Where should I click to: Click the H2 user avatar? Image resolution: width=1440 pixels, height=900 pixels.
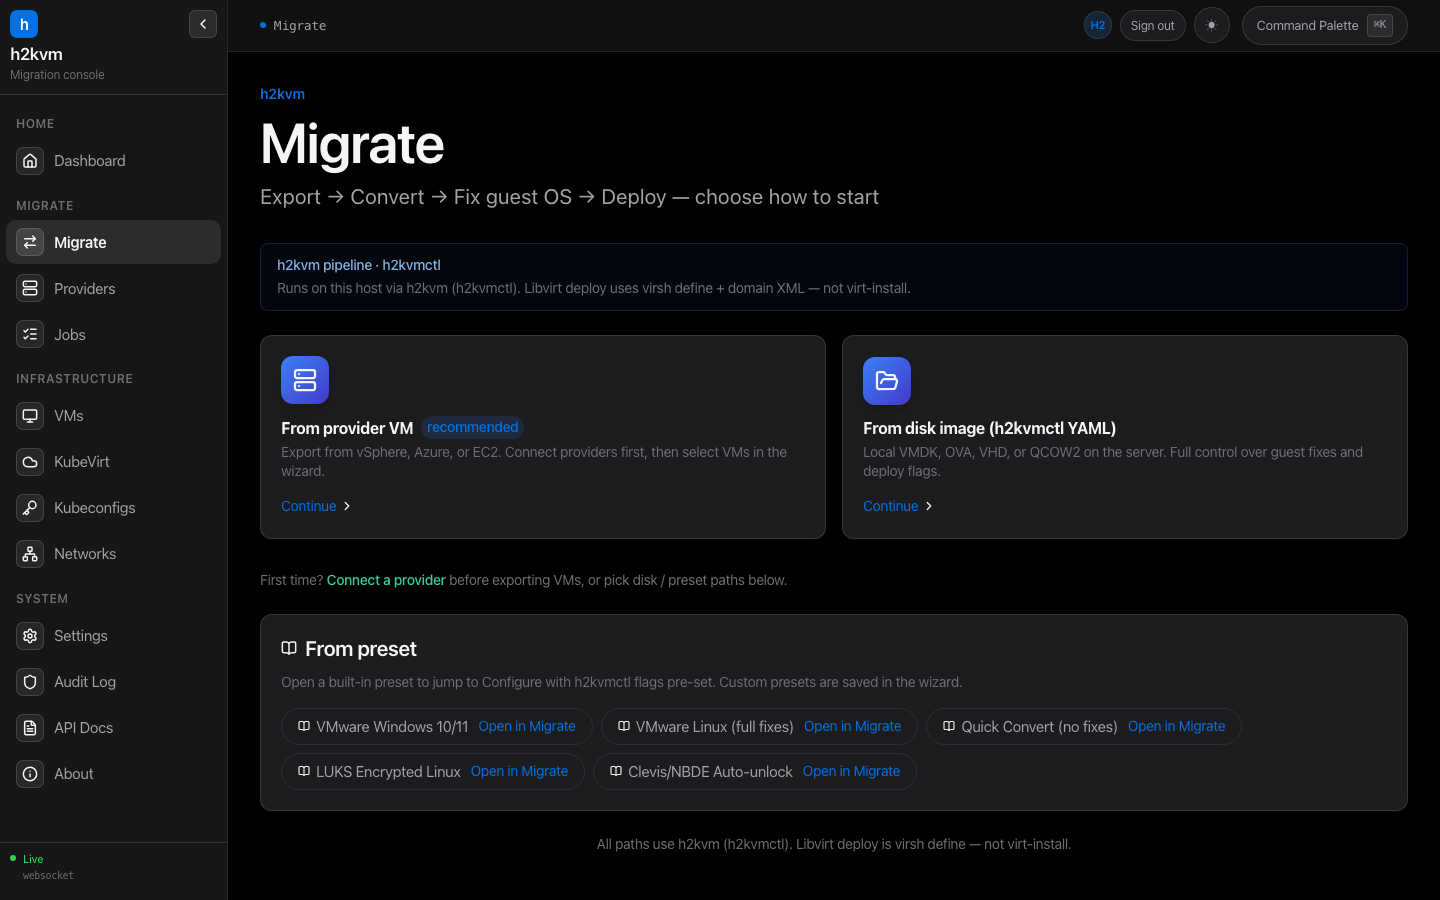pos(1098,26)
